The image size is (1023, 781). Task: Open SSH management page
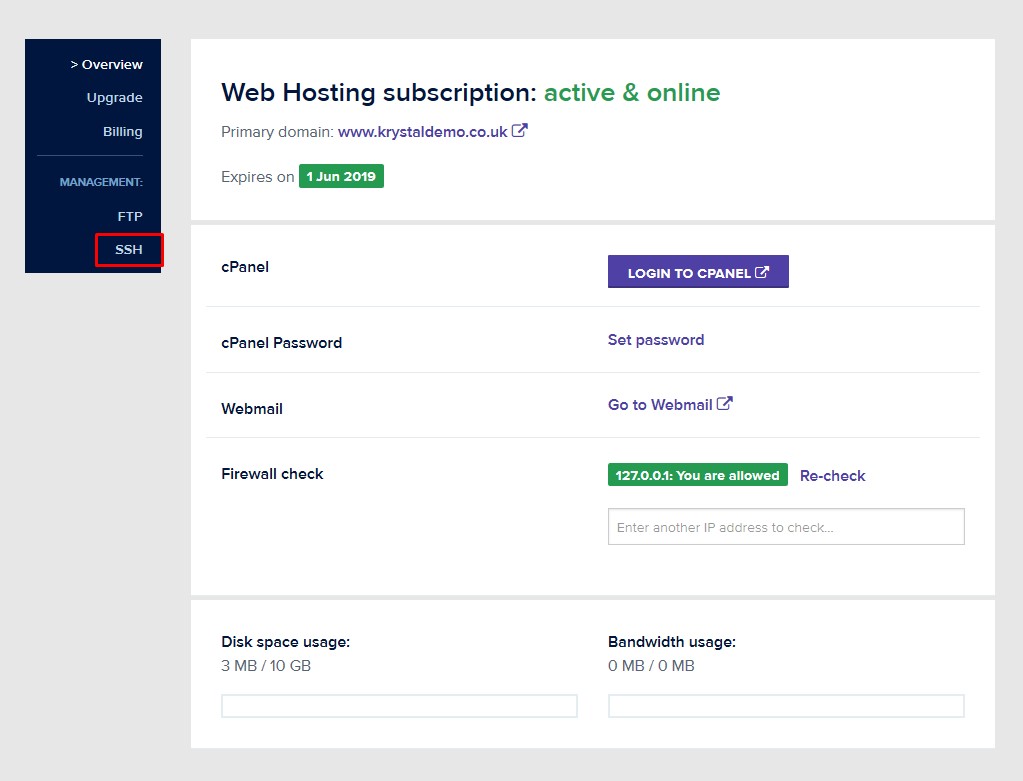(129, 249)
